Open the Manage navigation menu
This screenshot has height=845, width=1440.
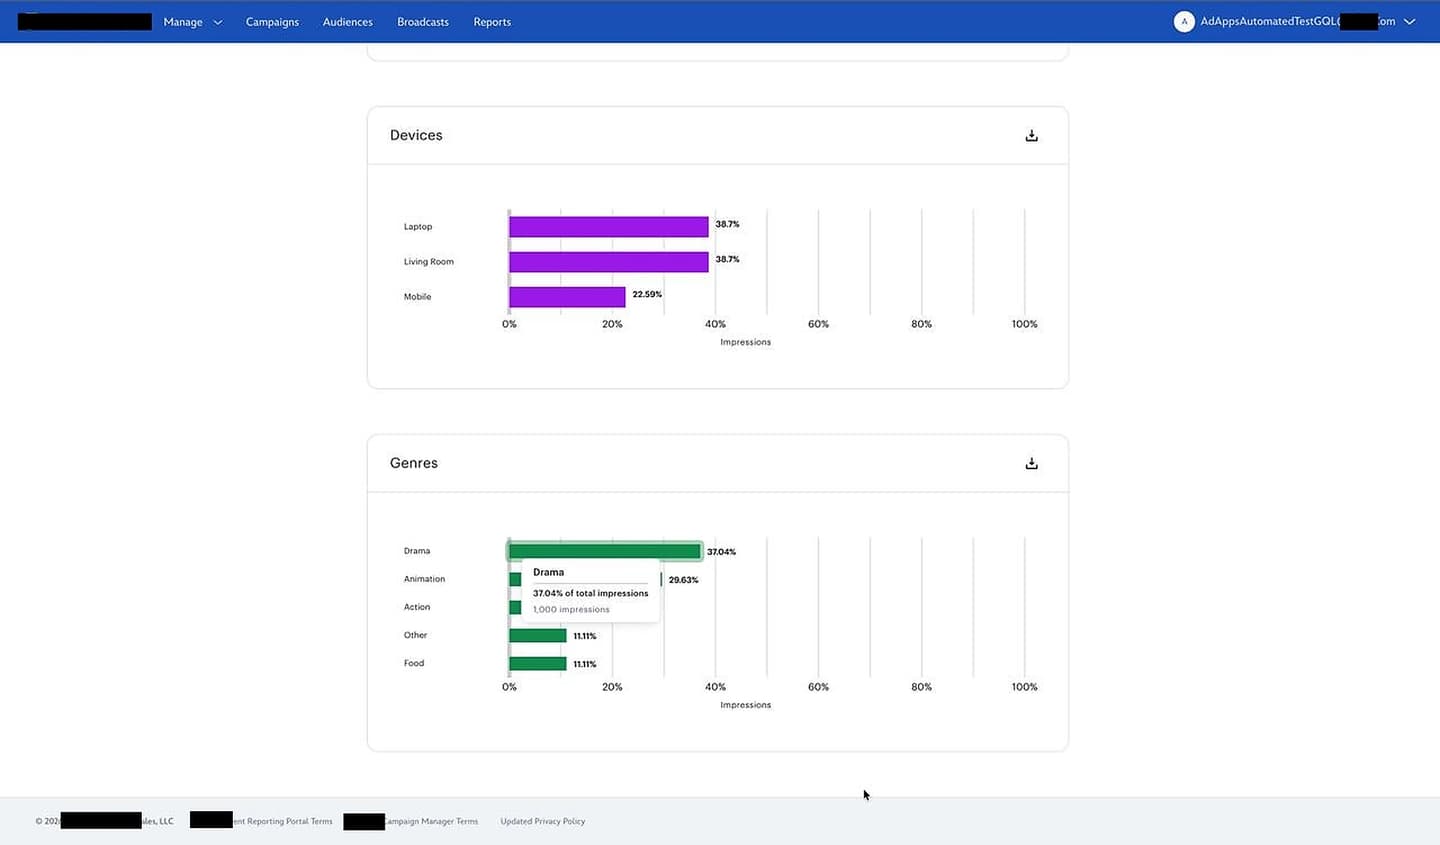pyautogui.click(x=182, y=21)
